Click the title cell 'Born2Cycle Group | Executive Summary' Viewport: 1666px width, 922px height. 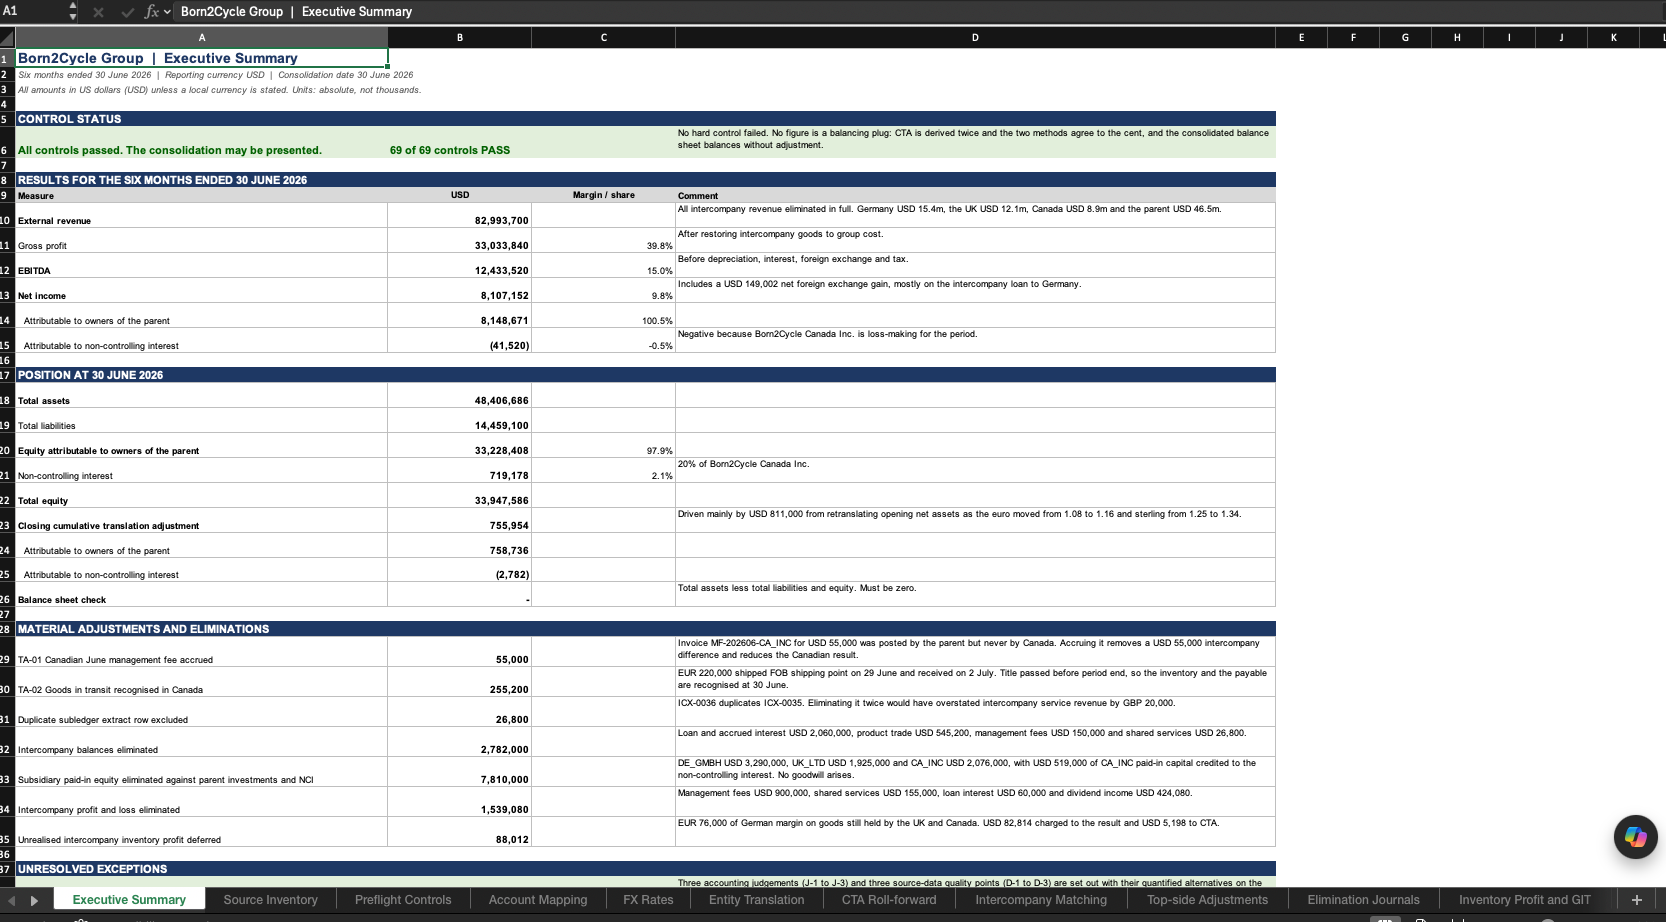click(x=202, y=58)
